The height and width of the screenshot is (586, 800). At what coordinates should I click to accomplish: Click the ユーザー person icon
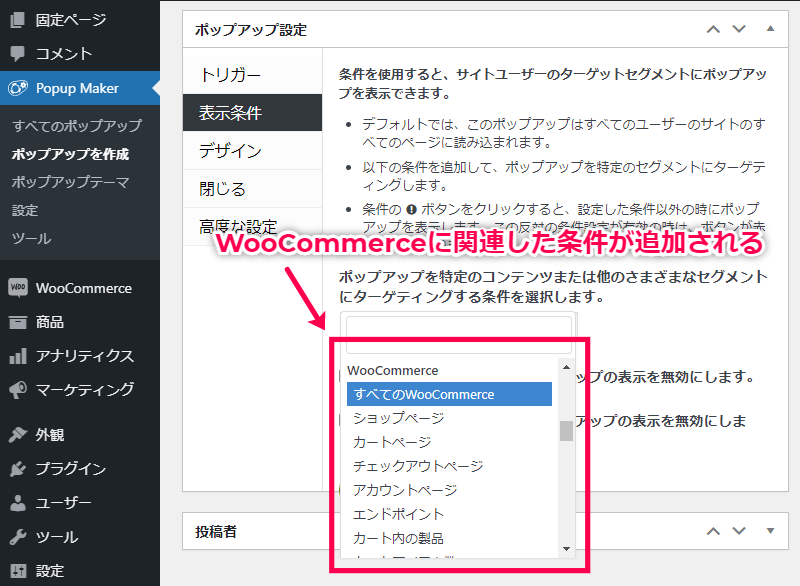(18, 503)
